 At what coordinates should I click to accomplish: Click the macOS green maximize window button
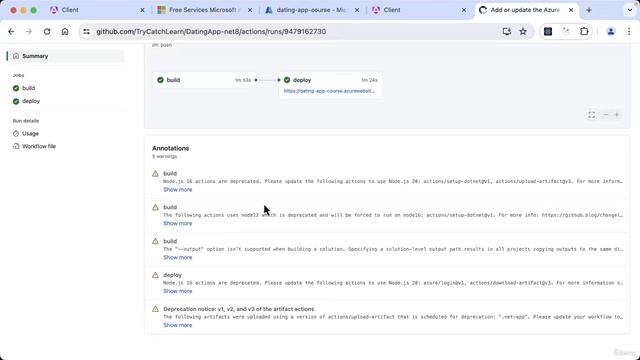click(x=33, y=10)
